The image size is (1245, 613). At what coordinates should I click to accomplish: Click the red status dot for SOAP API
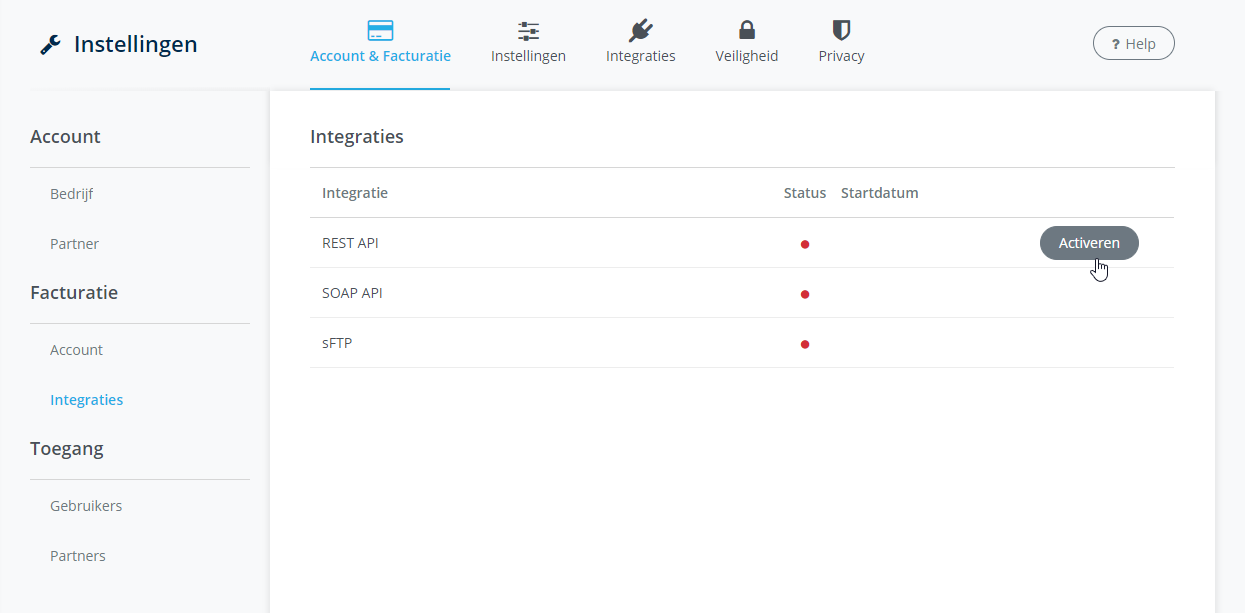[805, 294]
